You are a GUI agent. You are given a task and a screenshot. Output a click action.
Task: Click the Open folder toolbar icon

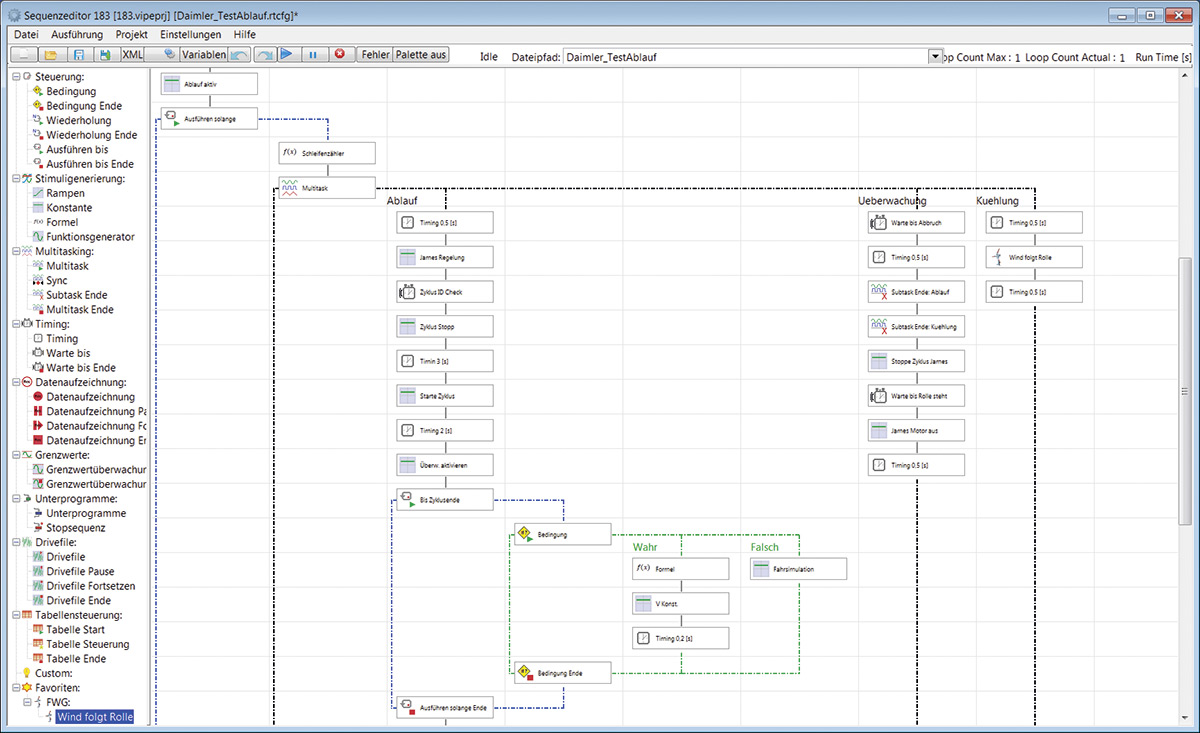tap(51, 55)
